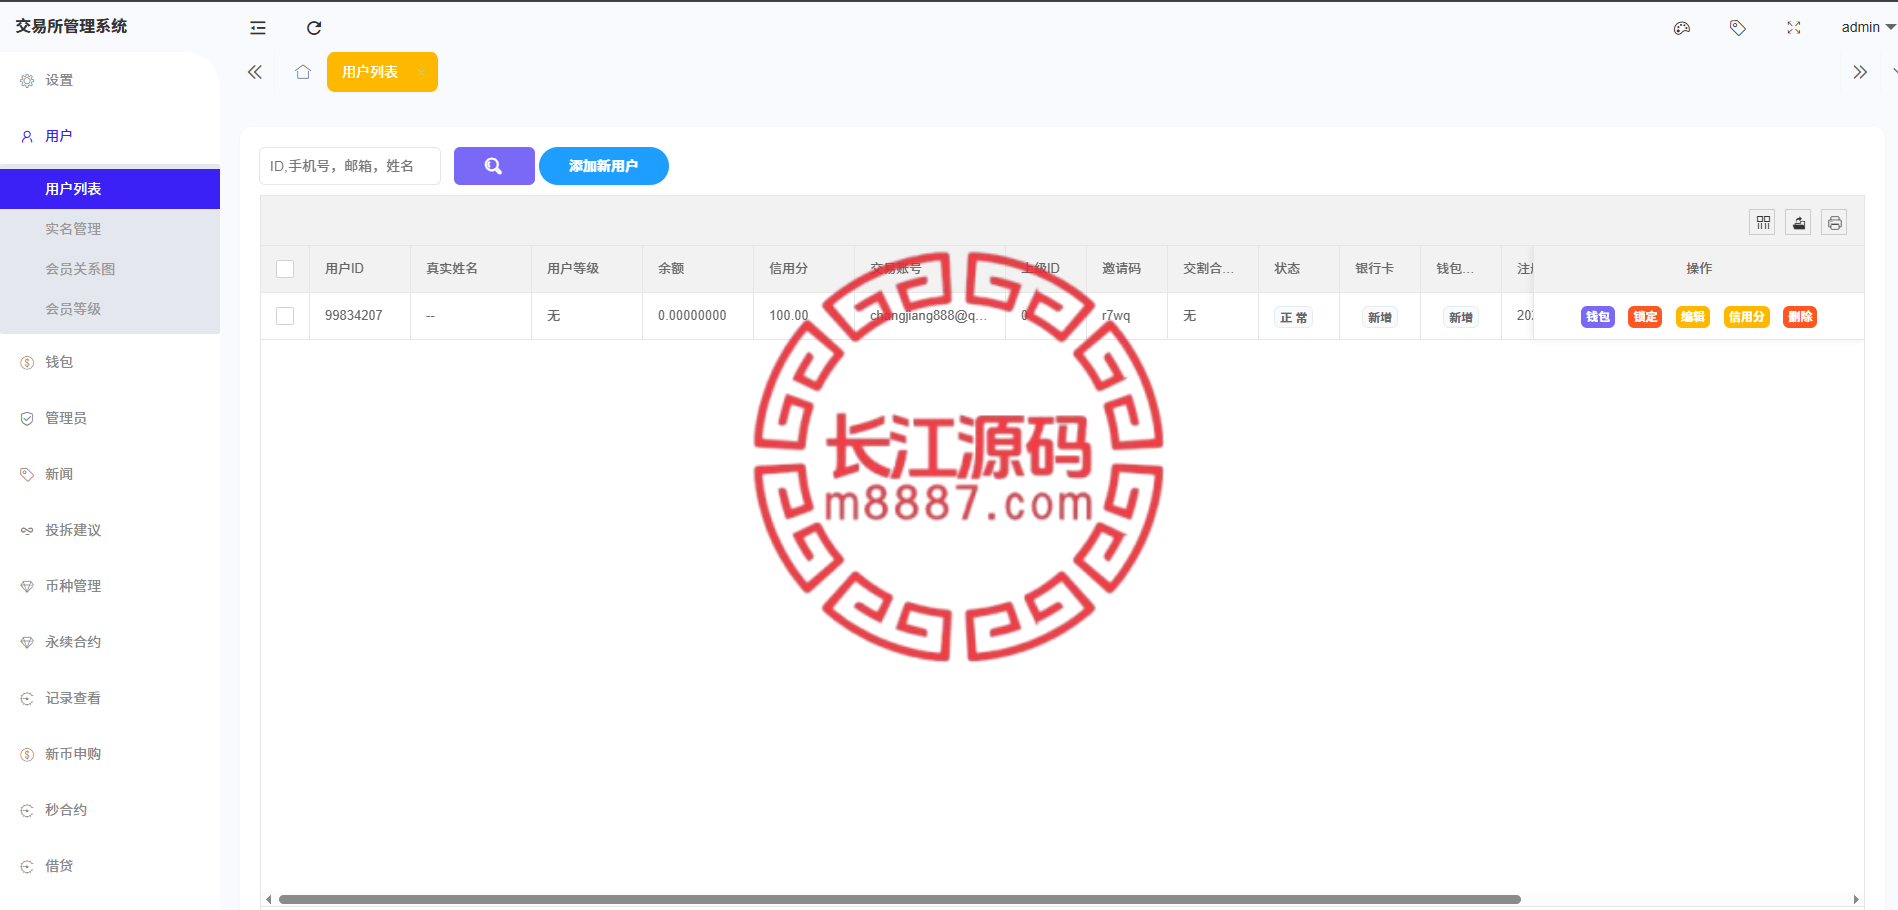Click the table export icon

(x=1799, y=222)
